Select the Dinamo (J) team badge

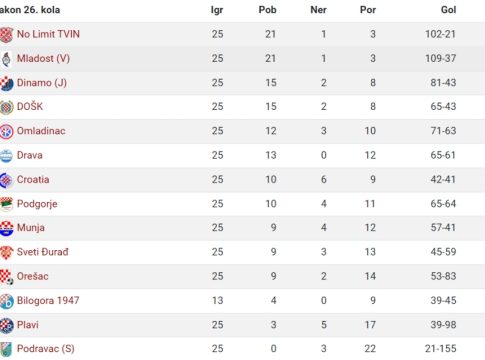6,83
